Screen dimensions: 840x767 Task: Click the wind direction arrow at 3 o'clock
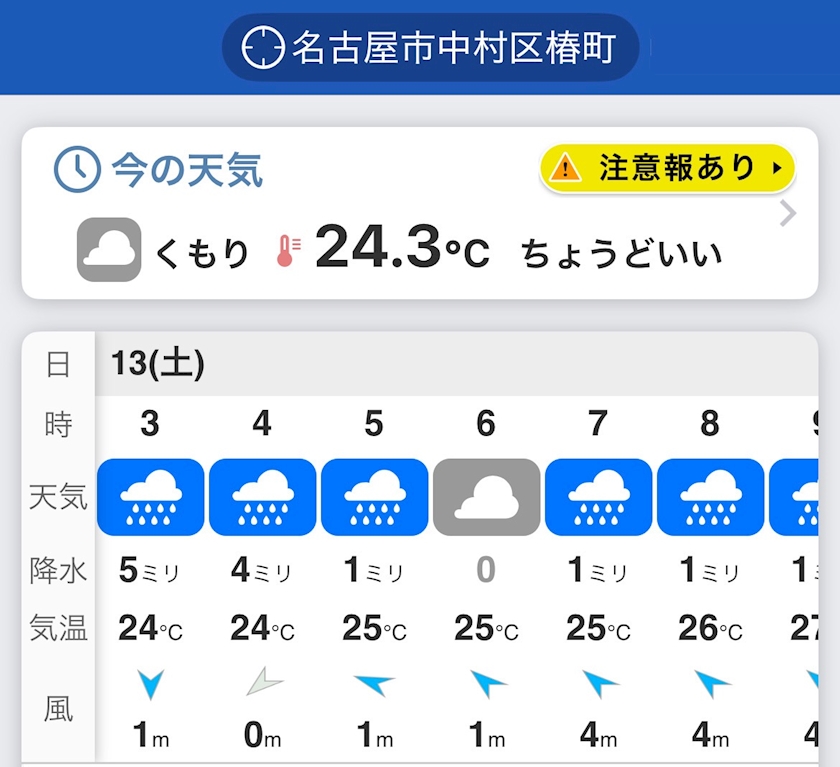[150, 684]
